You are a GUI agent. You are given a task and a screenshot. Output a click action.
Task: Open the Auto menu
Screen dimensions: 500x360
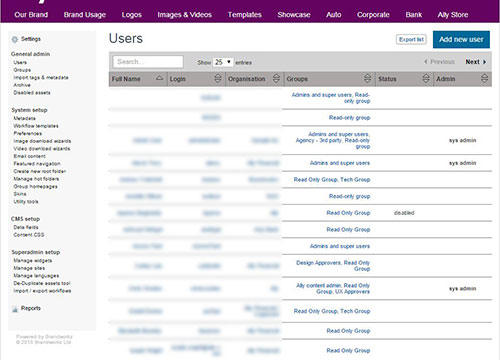tap(334, 15)
